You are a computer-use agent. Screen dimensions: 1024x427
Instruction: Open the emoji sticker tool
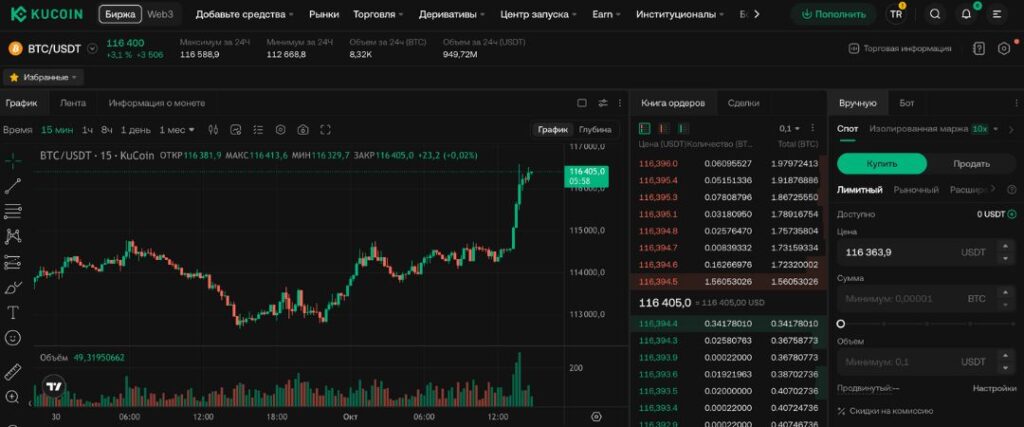click(x=13, y=338)
